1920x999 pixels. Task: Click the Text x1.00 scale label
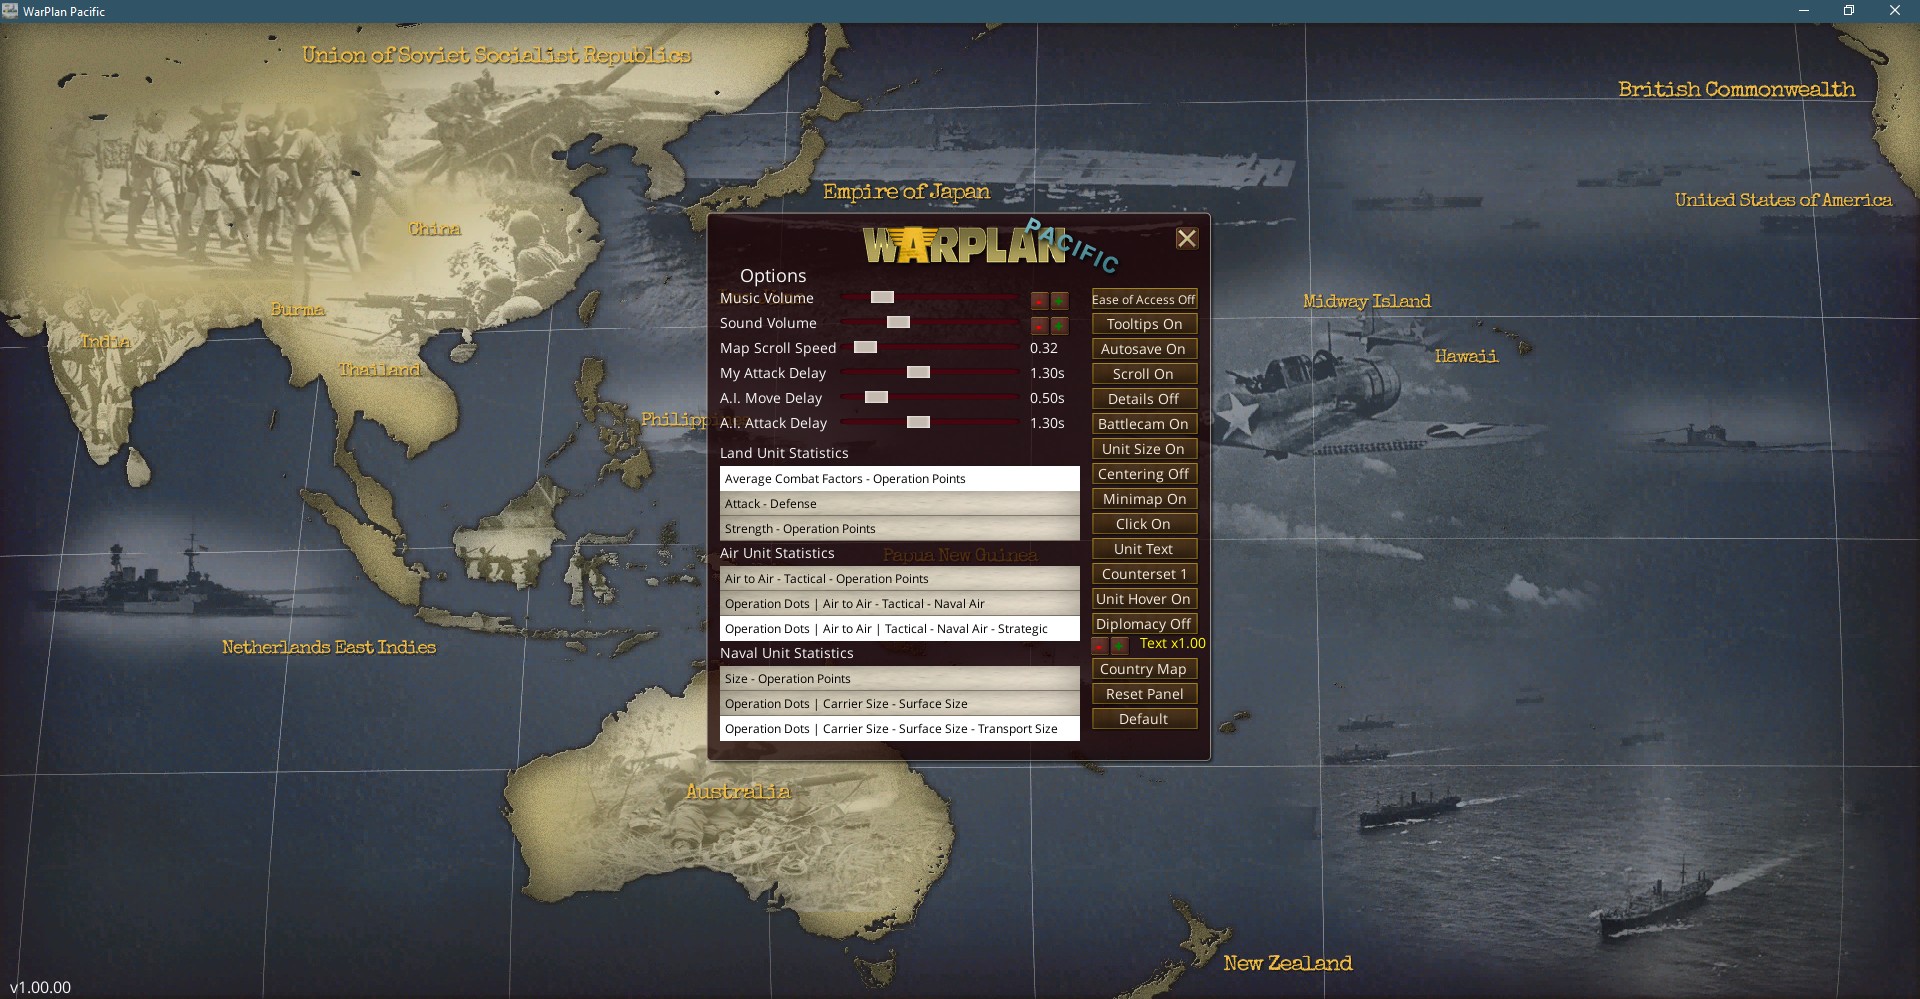coord(1172,643)
